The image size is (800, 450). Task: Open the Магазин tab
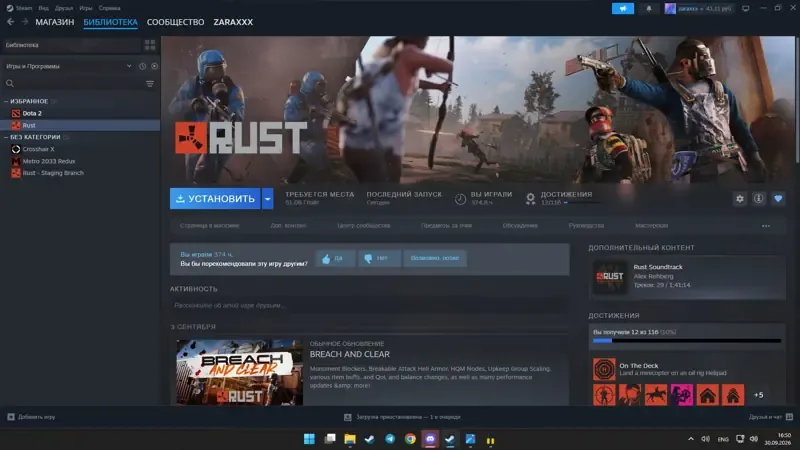click(x=55, y=22)
